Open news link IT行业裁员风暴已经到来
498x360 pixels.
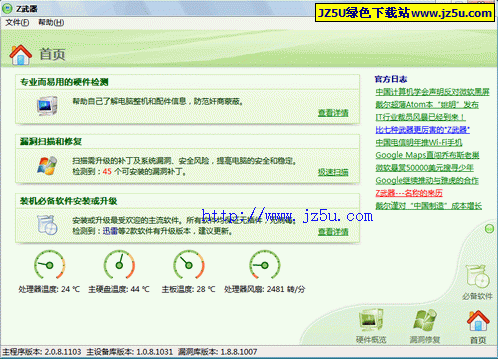[420, 117]
